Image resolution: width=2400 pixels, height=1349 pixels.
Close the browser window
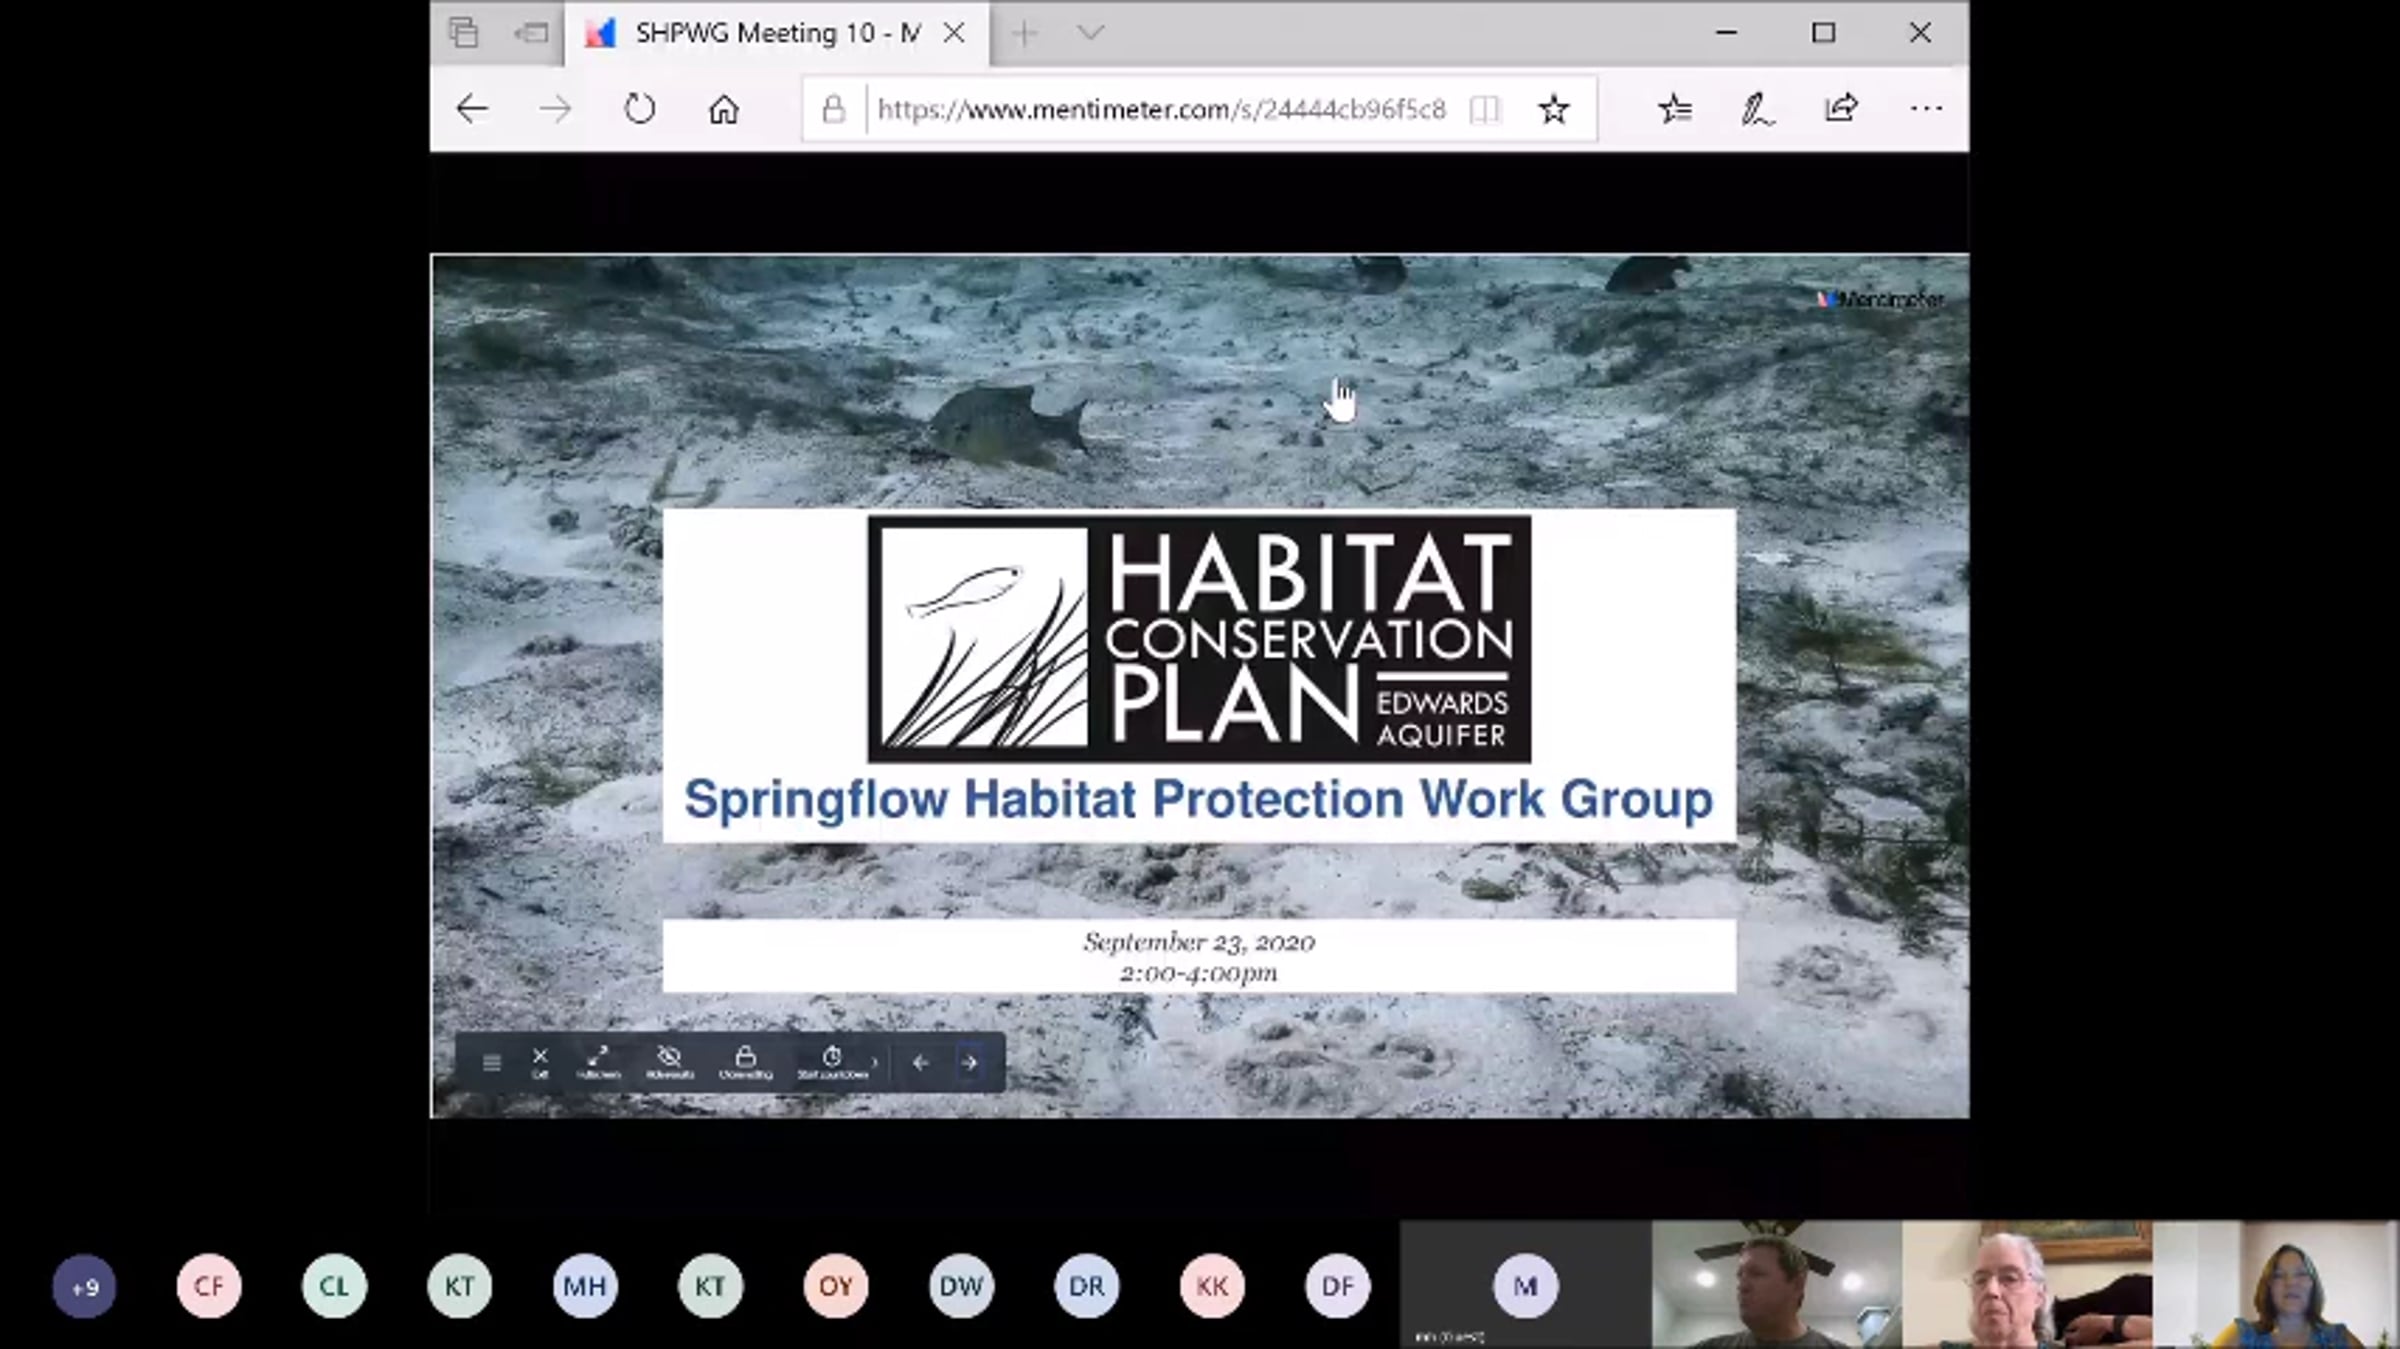(1920, 33)
